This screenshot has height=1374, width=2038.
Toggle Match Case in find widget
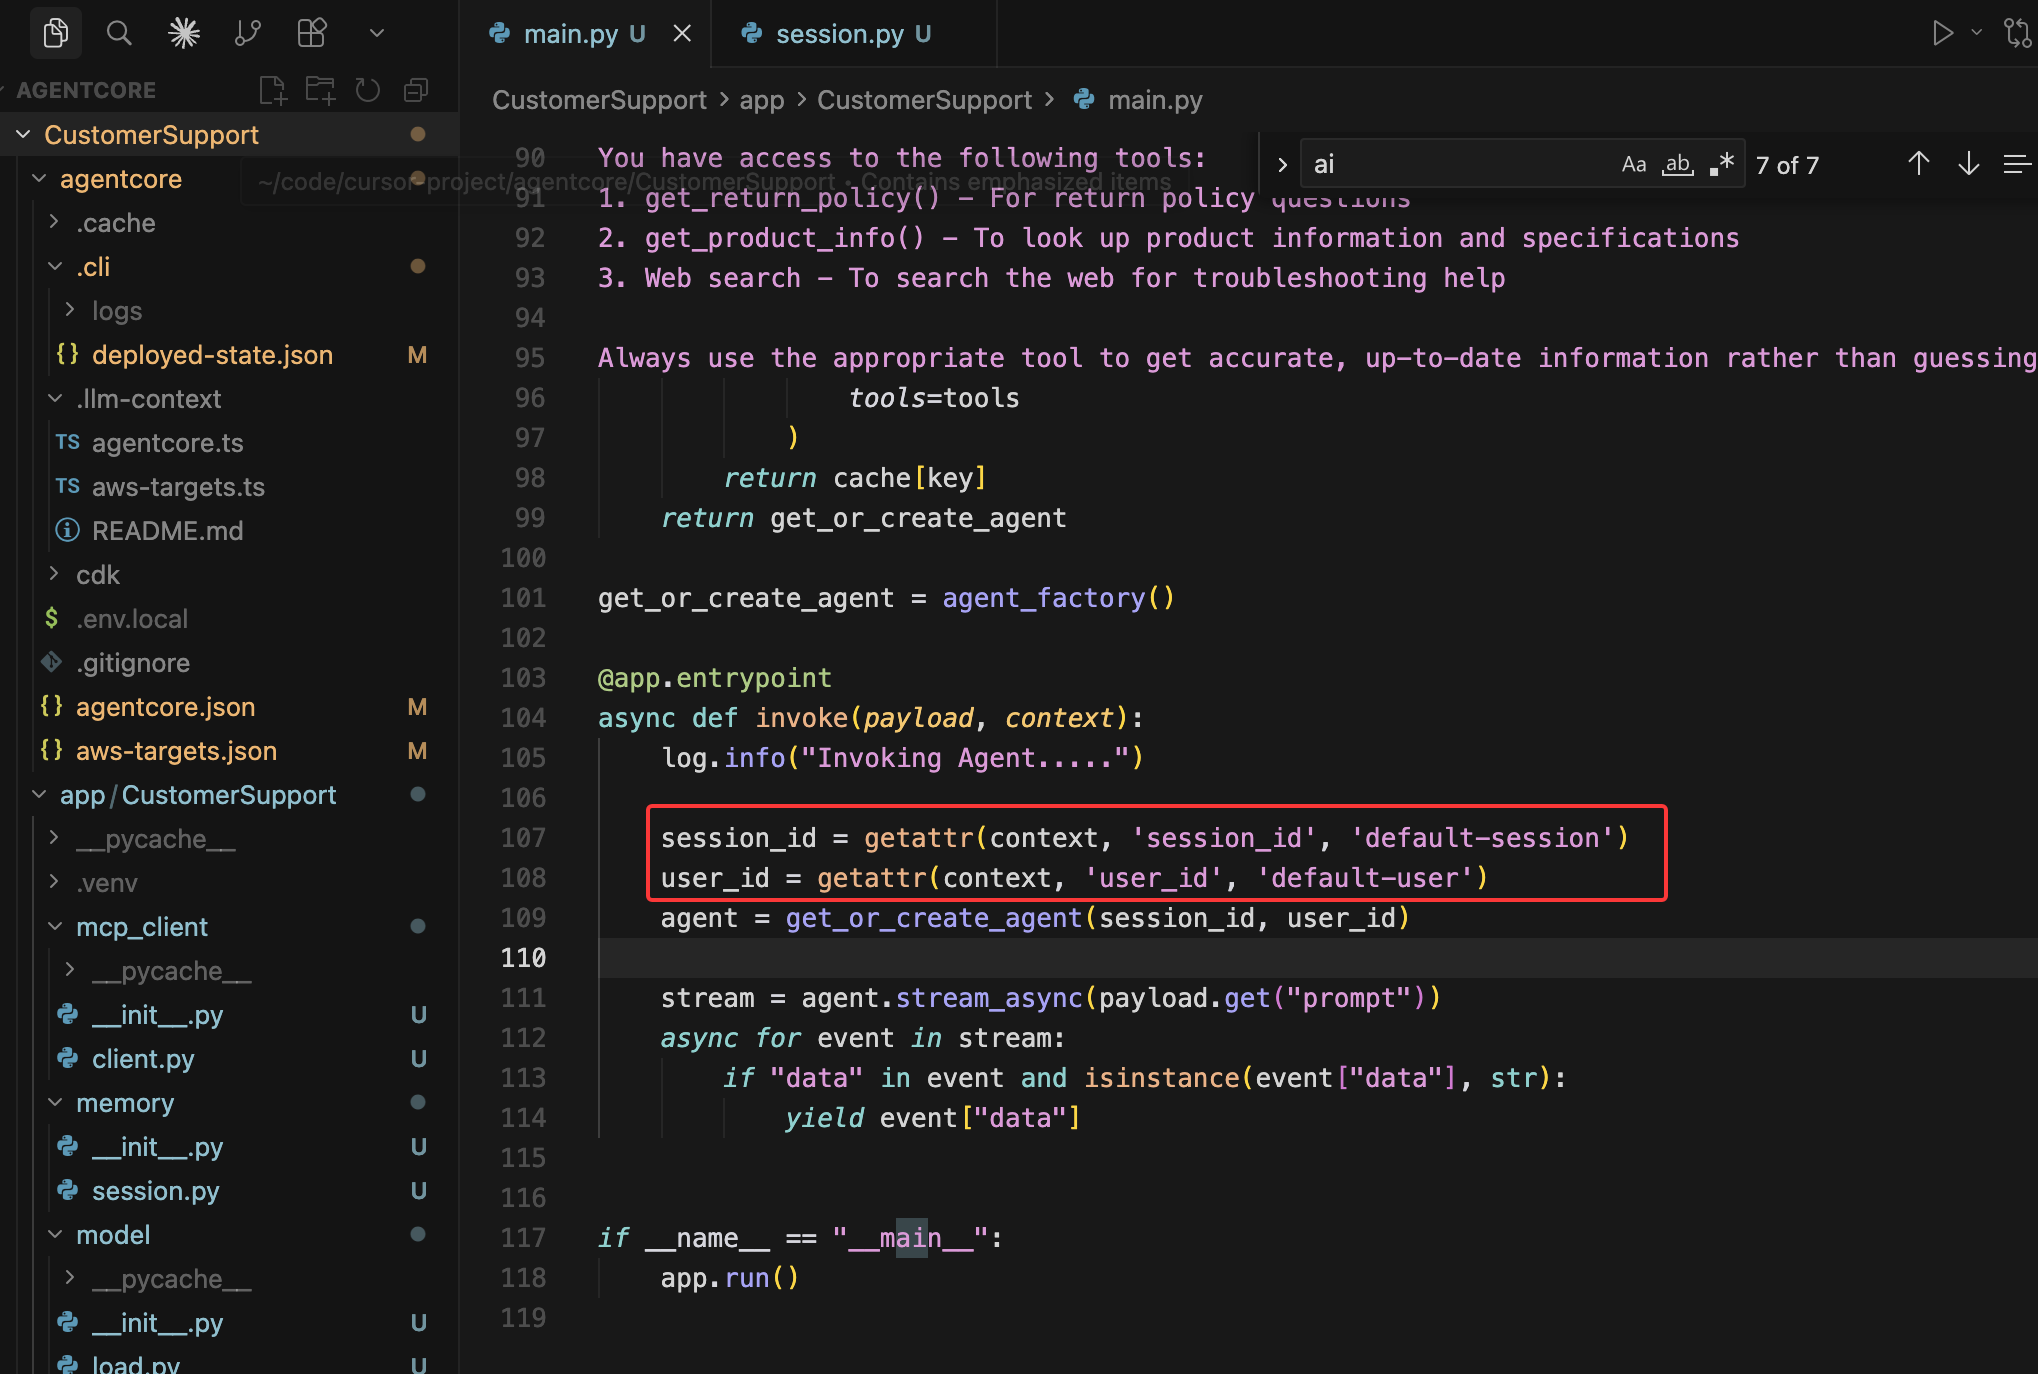(1633, 164)
